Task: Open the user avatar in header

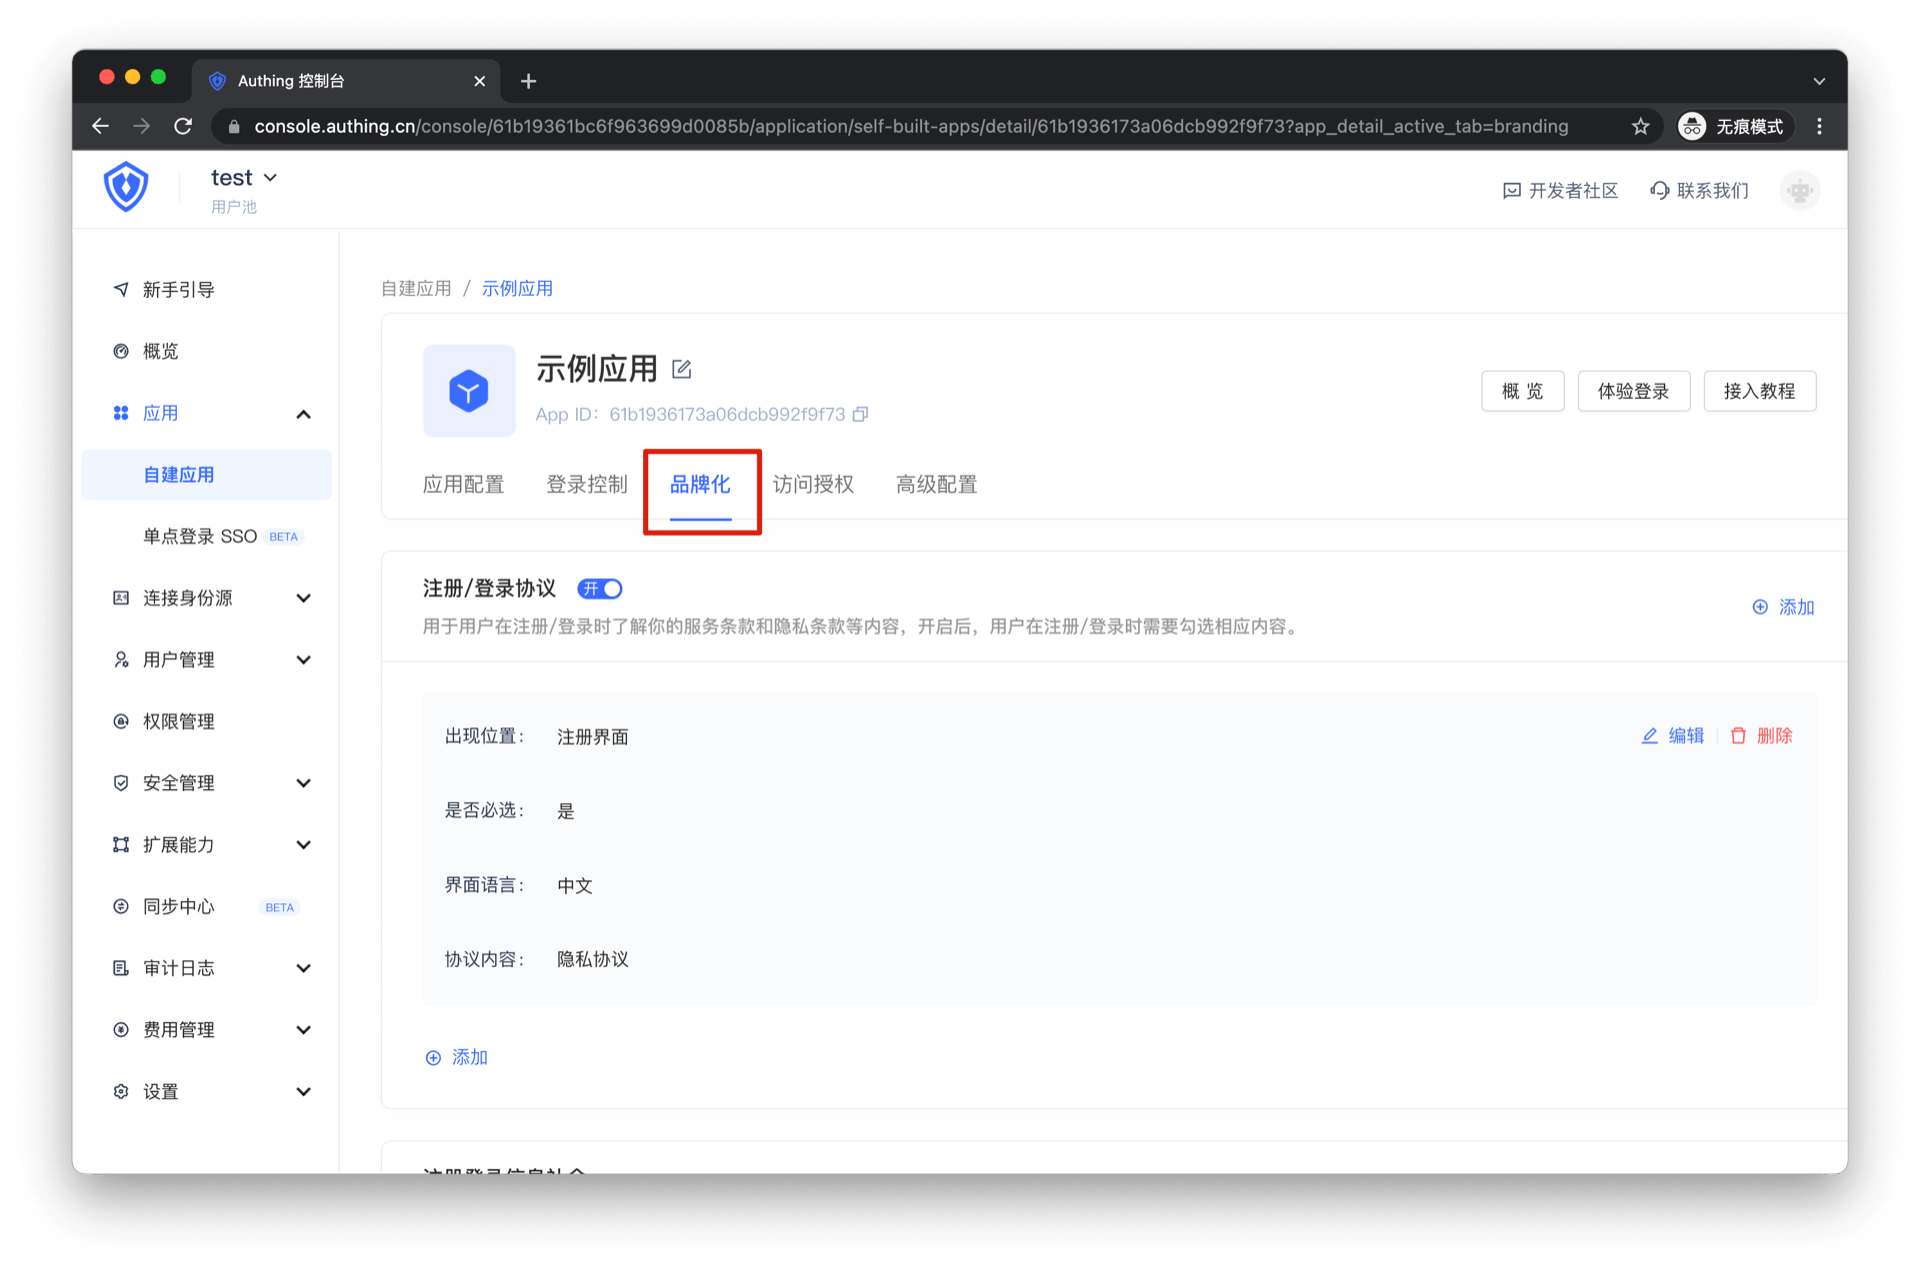Action: pyautogui.click(x=1799, y=190)
